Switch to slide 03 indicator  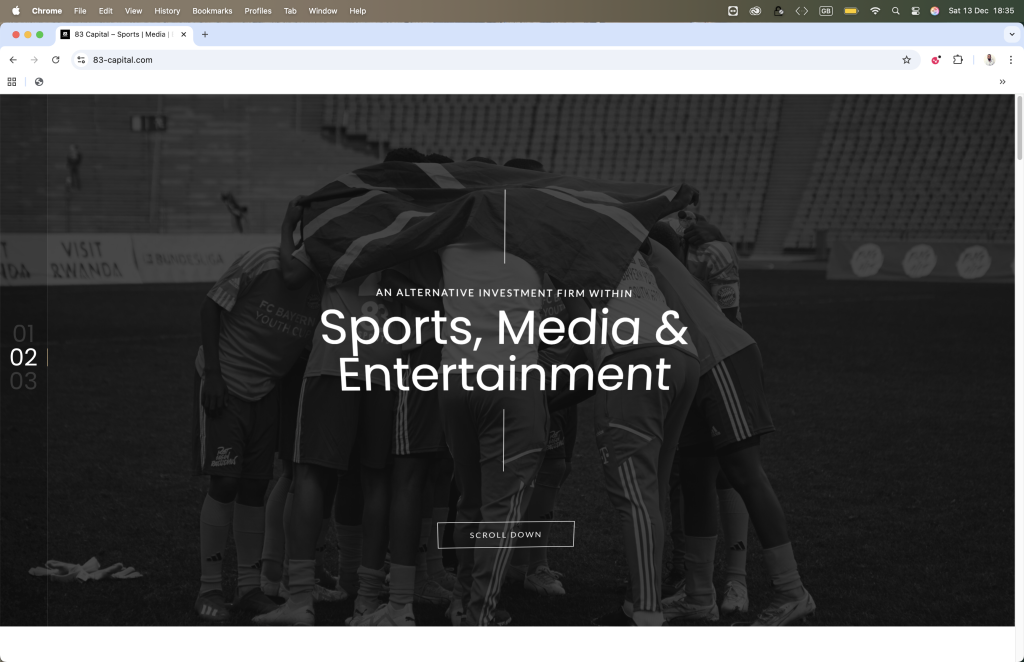pyautogui.click(x=23, y=381)
